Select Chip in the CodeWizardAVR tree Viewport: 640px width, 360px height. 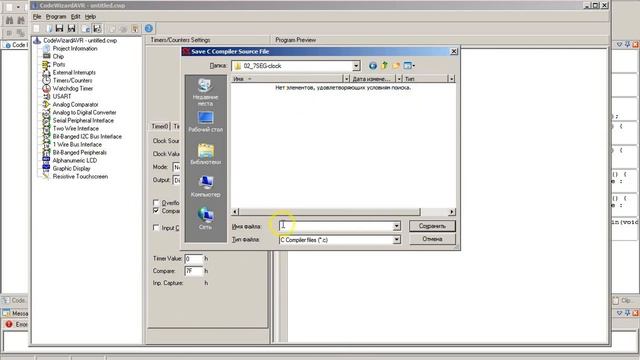coord(58,56)
